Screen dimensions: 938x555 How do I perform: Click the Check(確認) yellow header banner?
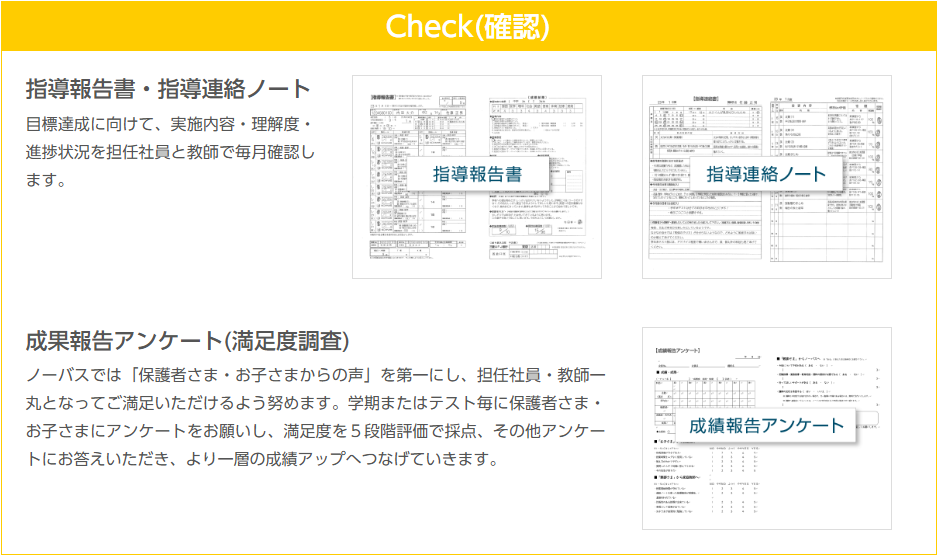(468, 26)
